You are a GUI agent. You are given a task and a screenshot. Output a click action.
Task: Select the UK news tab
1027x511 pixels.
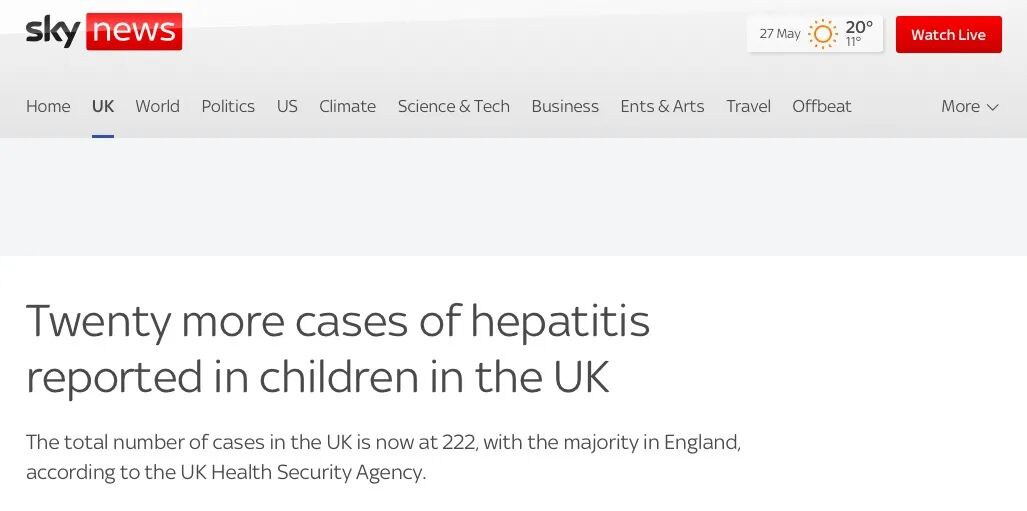click(x=103, y=106)
